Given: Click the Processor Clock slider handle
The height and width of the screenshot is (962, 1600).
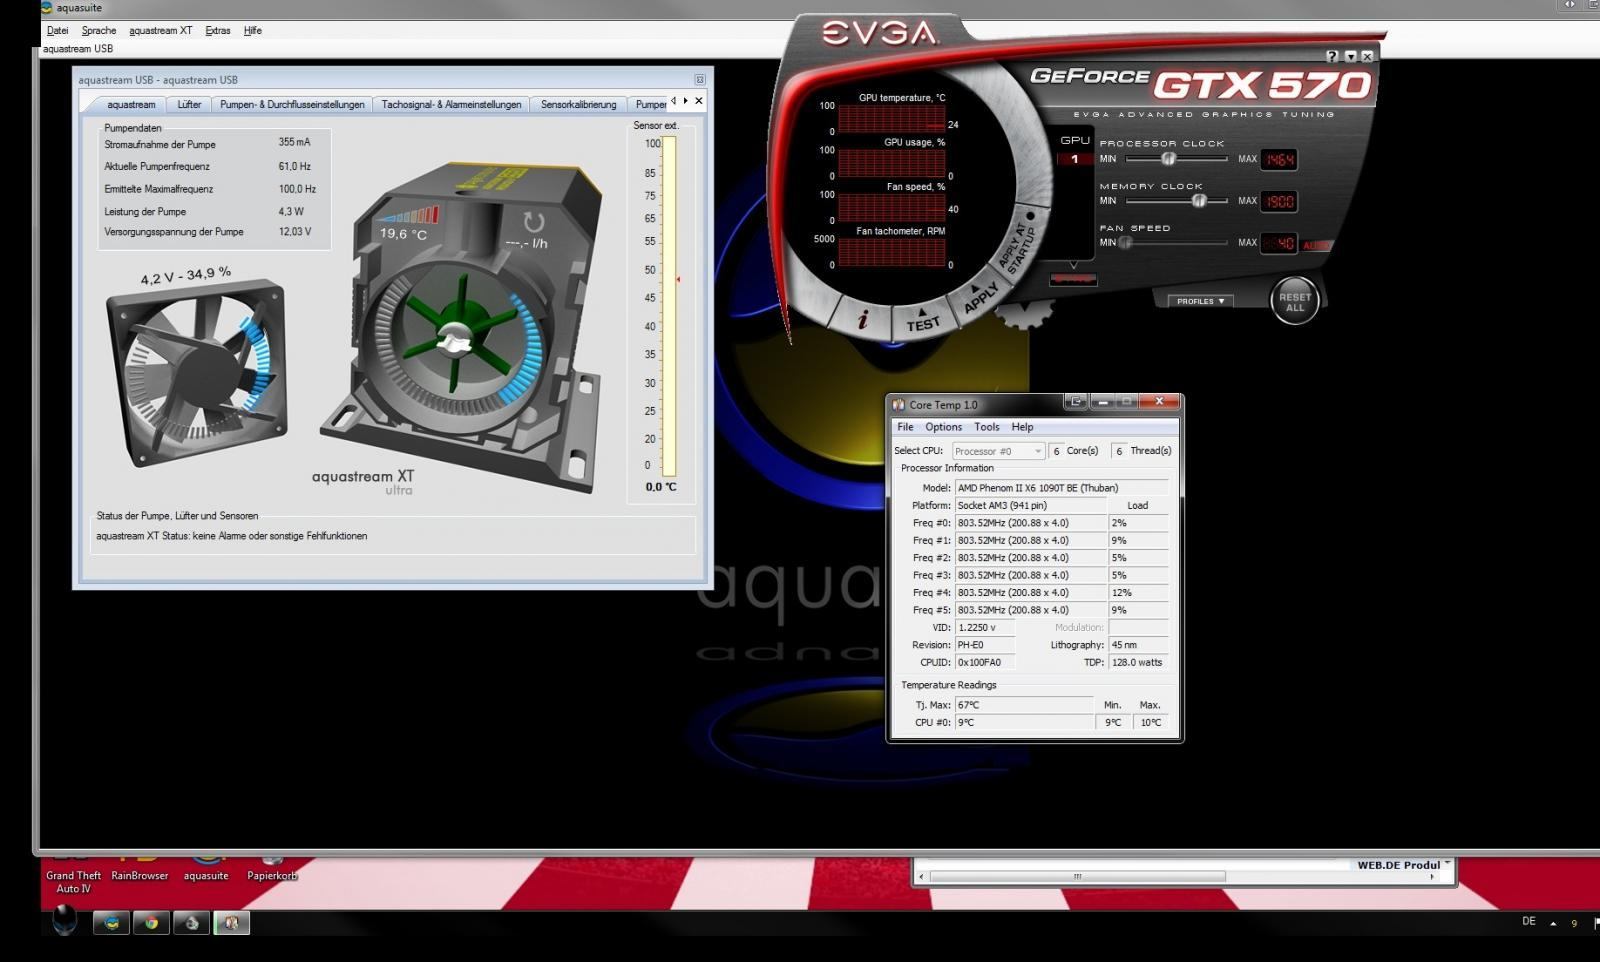Looking at the screenshot, I should tap(1168, 159).
